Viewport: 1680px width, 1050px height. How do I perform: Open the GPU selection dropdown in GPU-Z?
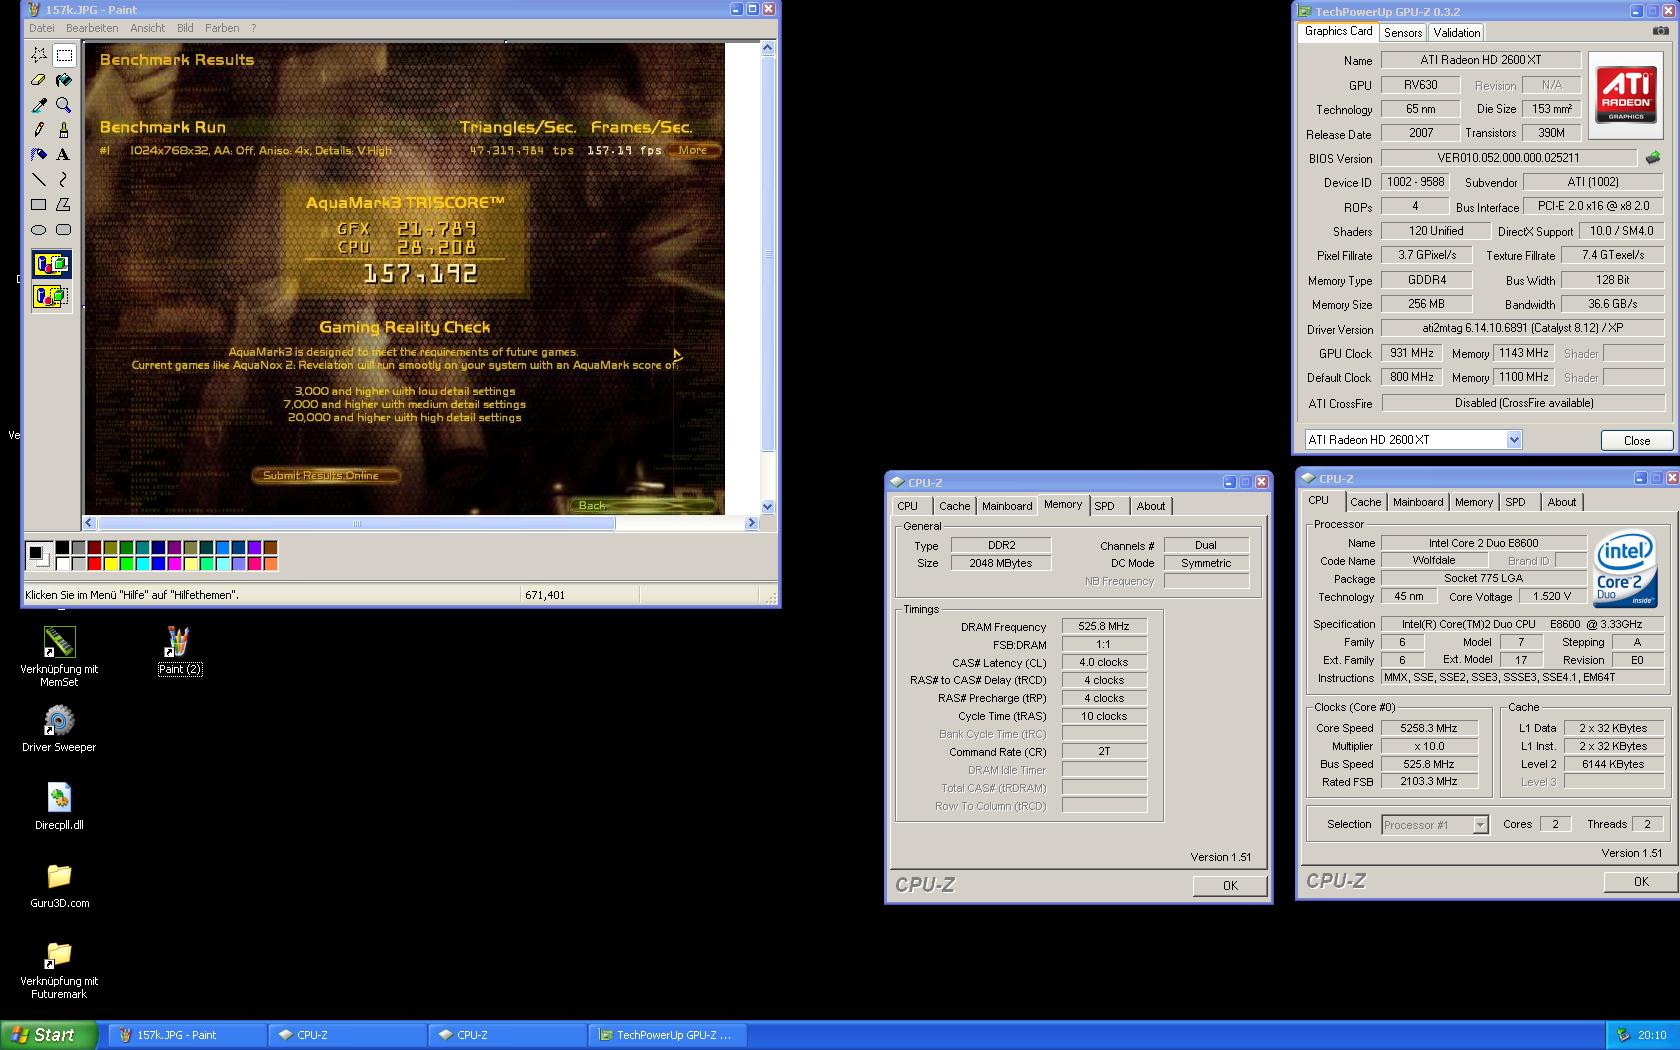[1513, 440]
